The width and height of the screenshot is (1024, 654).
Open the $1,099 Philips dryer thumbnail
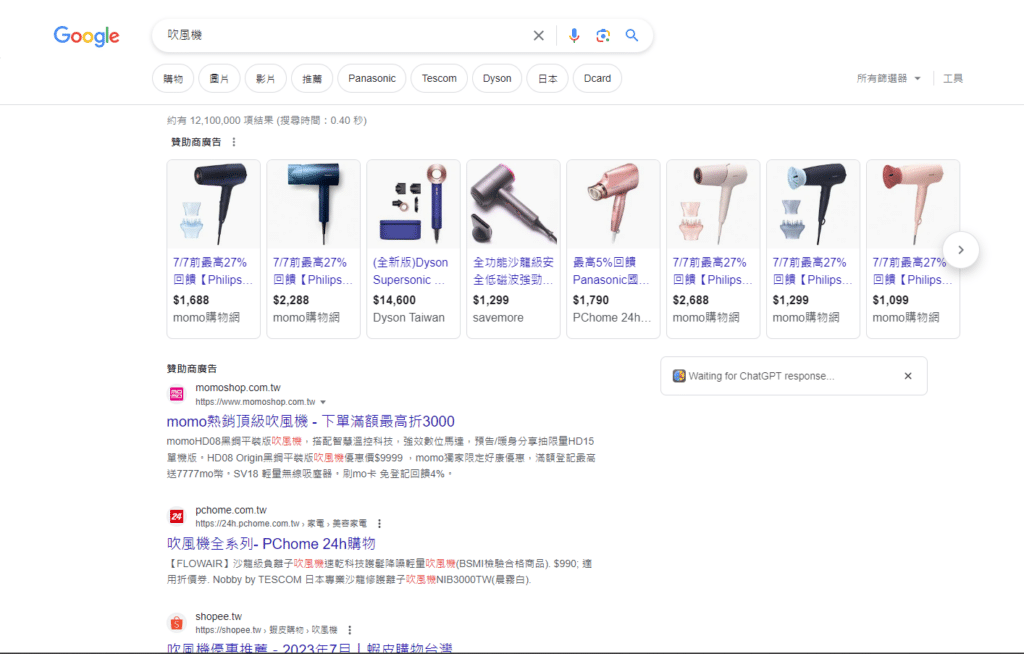point(913,204)
